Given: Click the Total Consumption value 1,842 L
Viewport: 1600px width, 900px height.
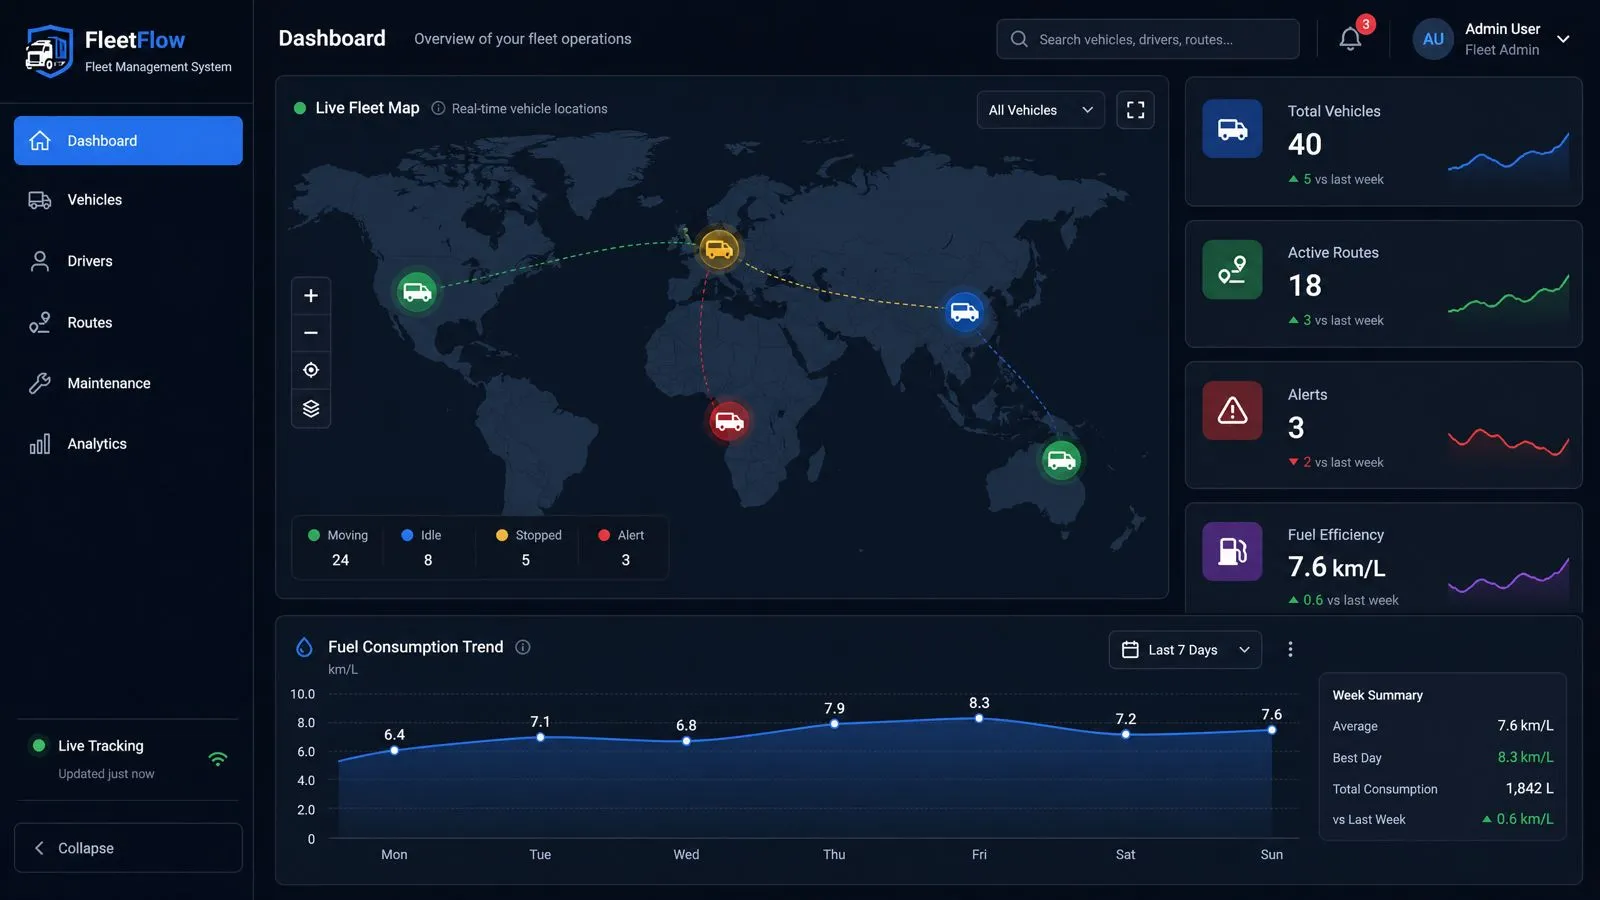Looking at the screenshot, I should coord(1529,788).
